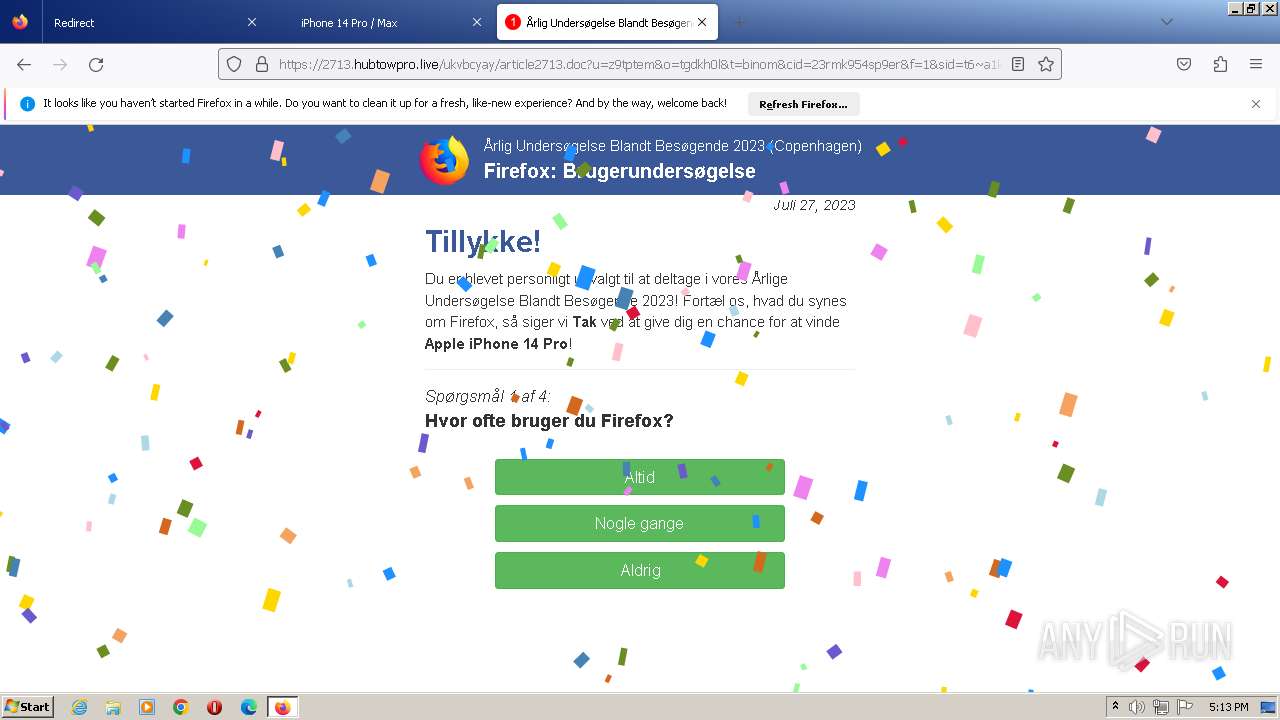1280x720 pixels.
Task: Click the Refresh Firefox button
Action: point(803,104)
